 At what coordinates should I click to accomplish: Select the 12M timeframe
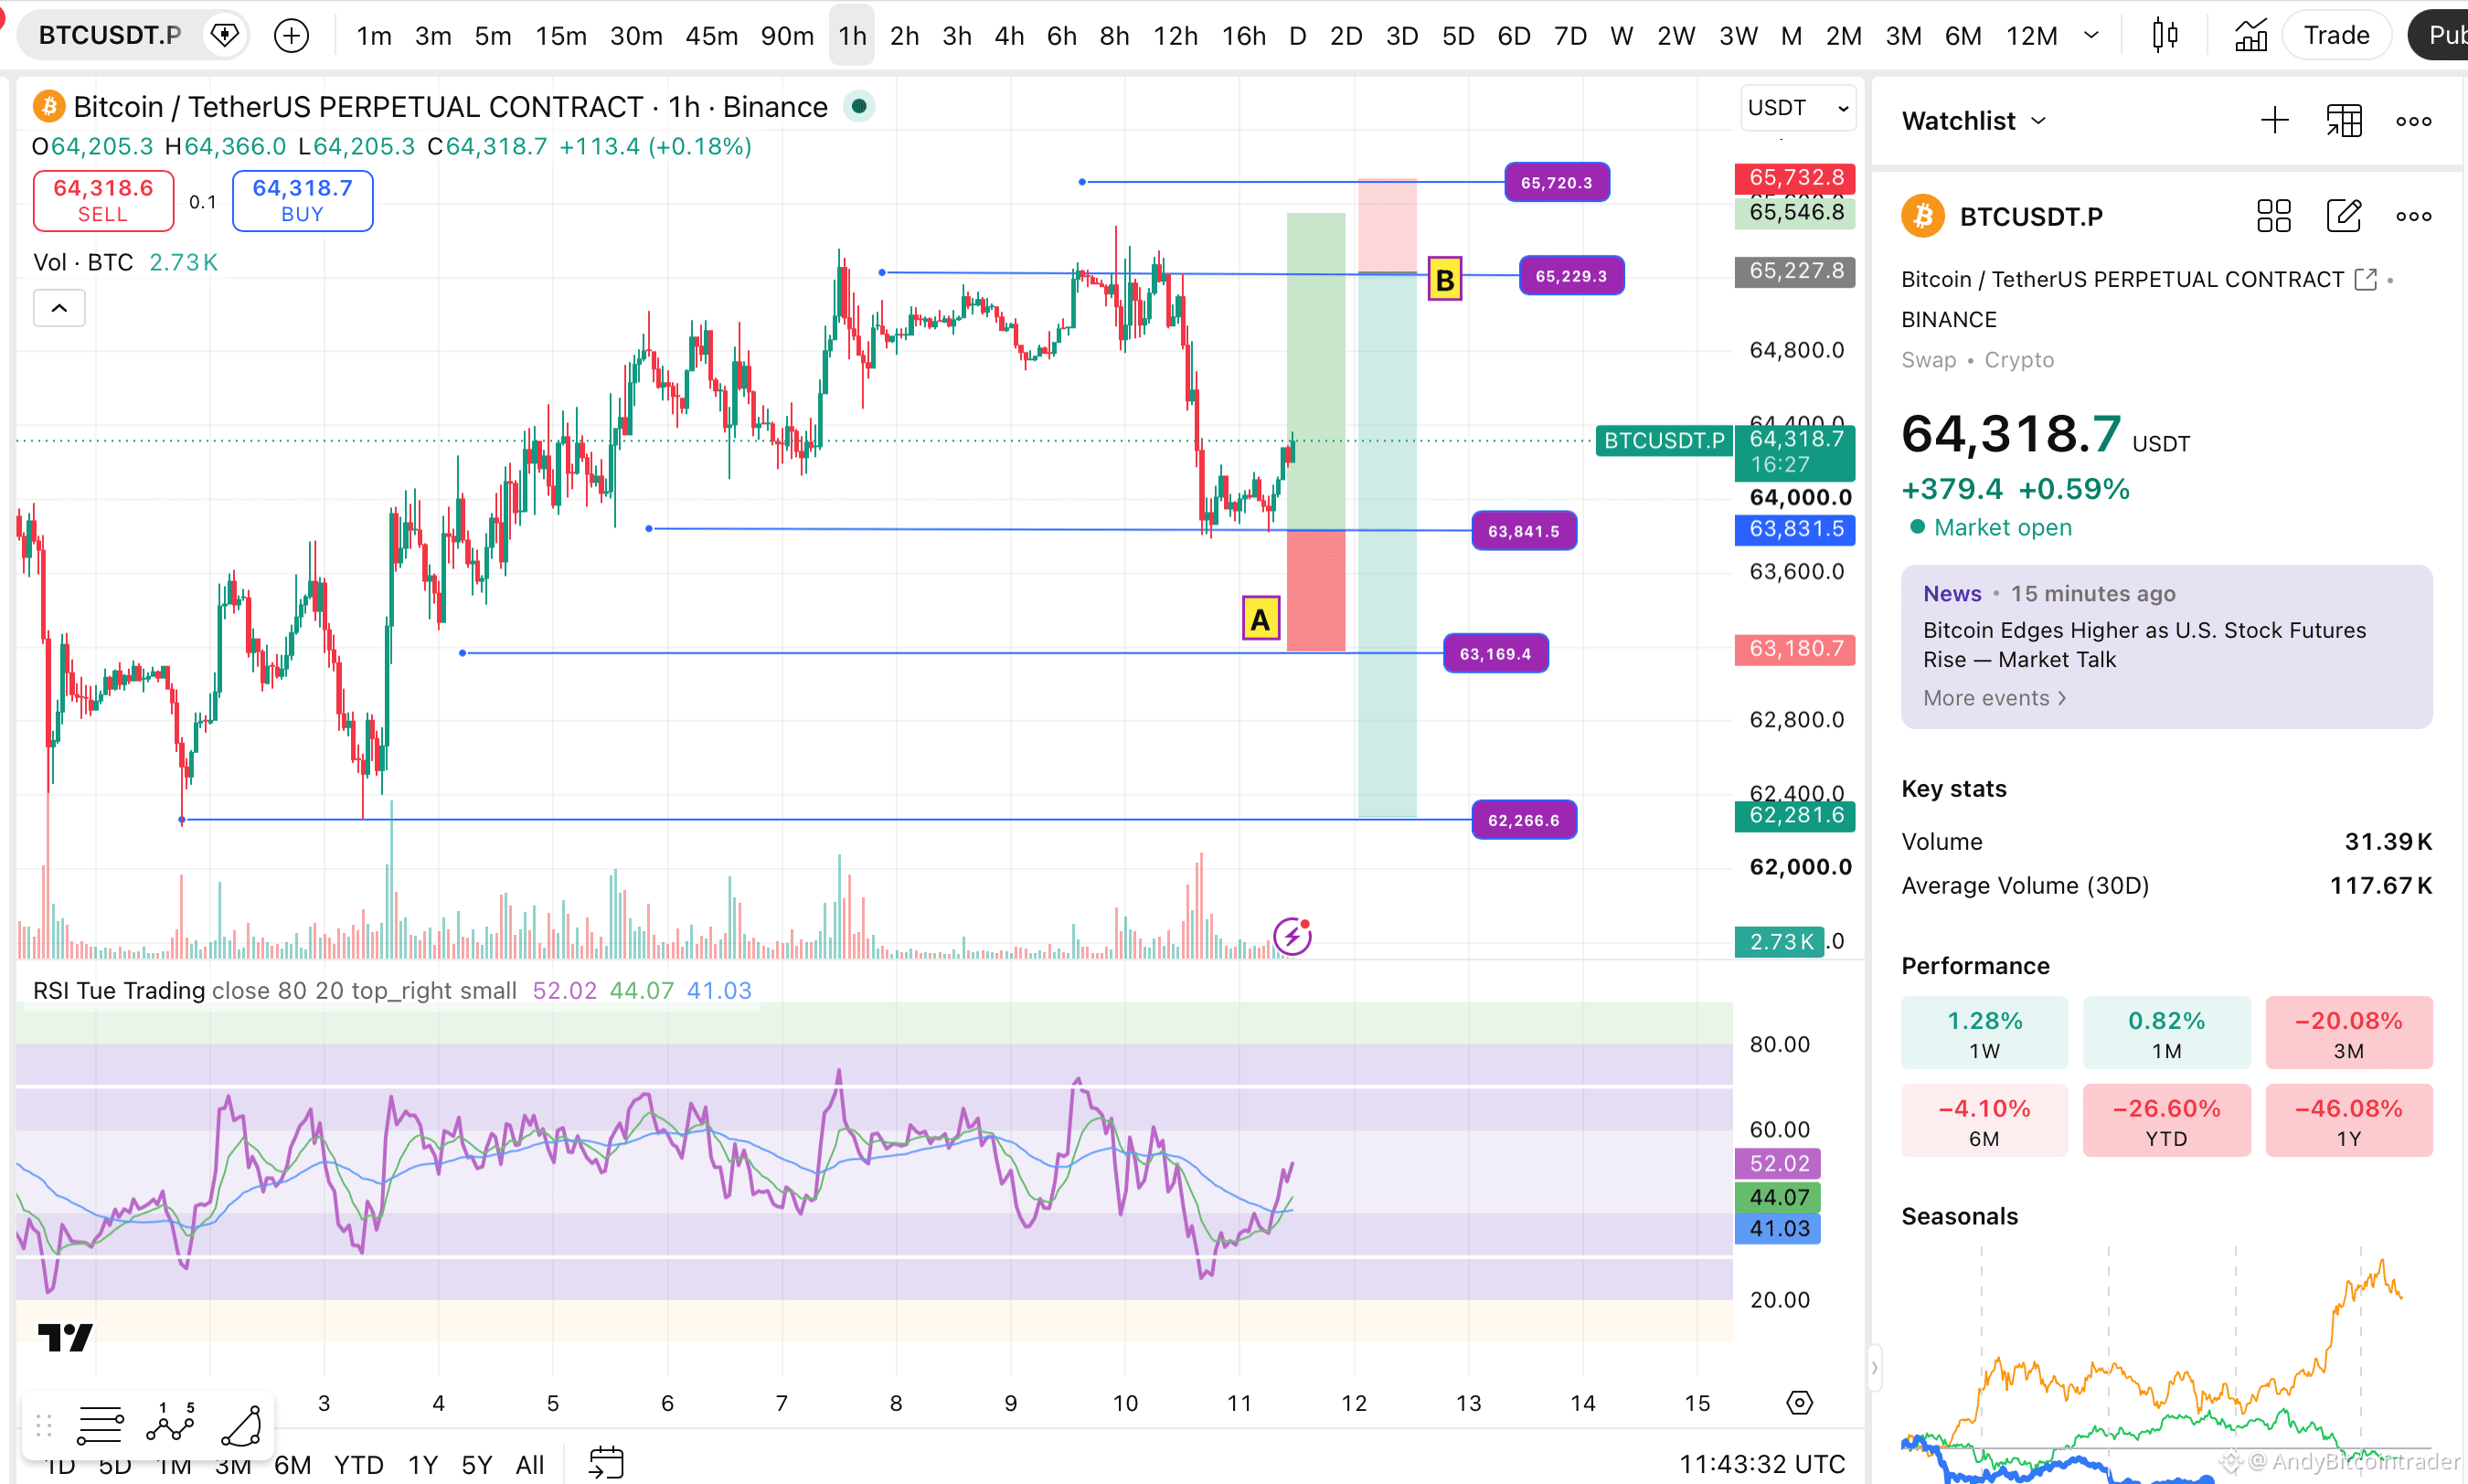click(2032, 36)
